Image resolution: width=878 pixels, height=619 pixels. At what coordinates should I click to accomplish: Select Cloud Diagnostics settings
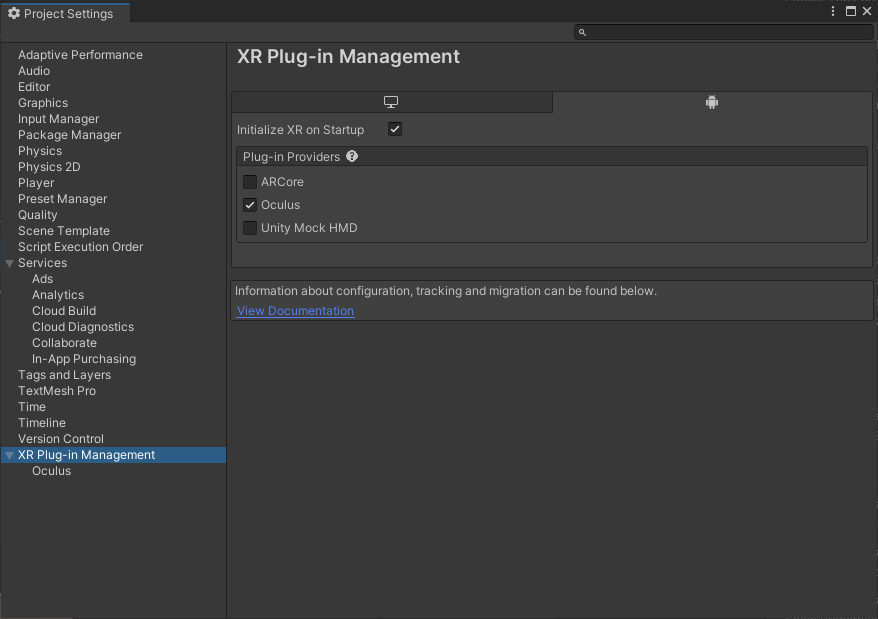point(83,327)
